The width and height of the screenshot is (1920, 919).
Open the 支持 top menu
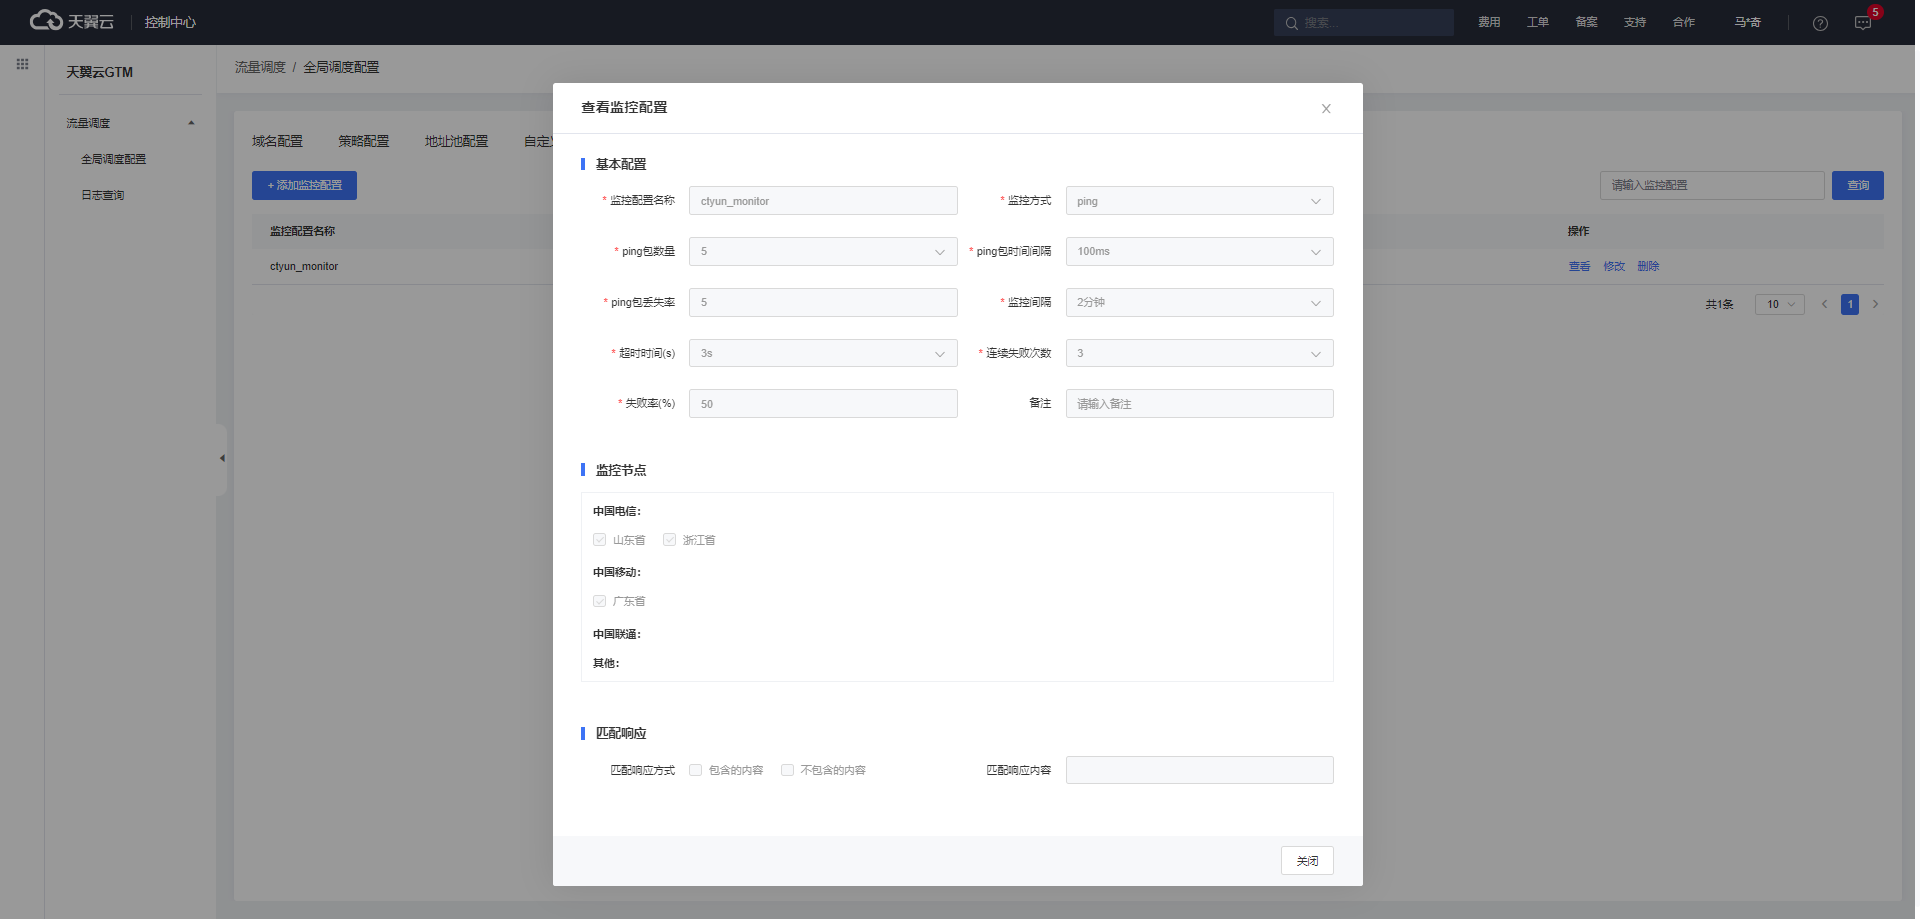coord(1635,22)
